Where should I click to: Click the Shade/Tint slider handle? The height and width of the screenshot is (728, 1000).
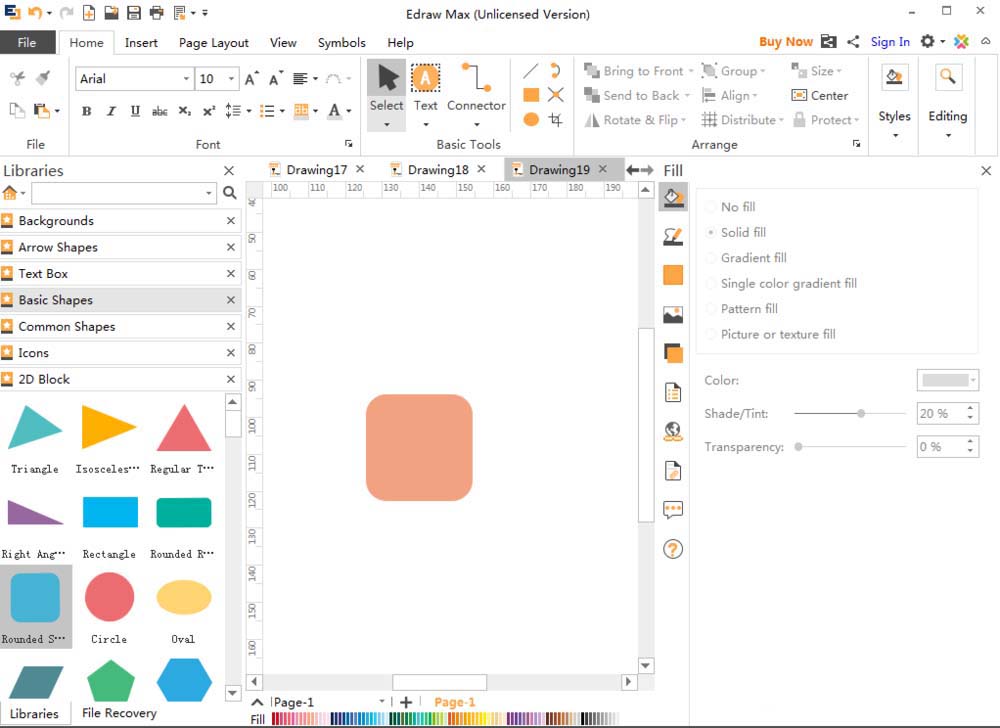[861, 413]
